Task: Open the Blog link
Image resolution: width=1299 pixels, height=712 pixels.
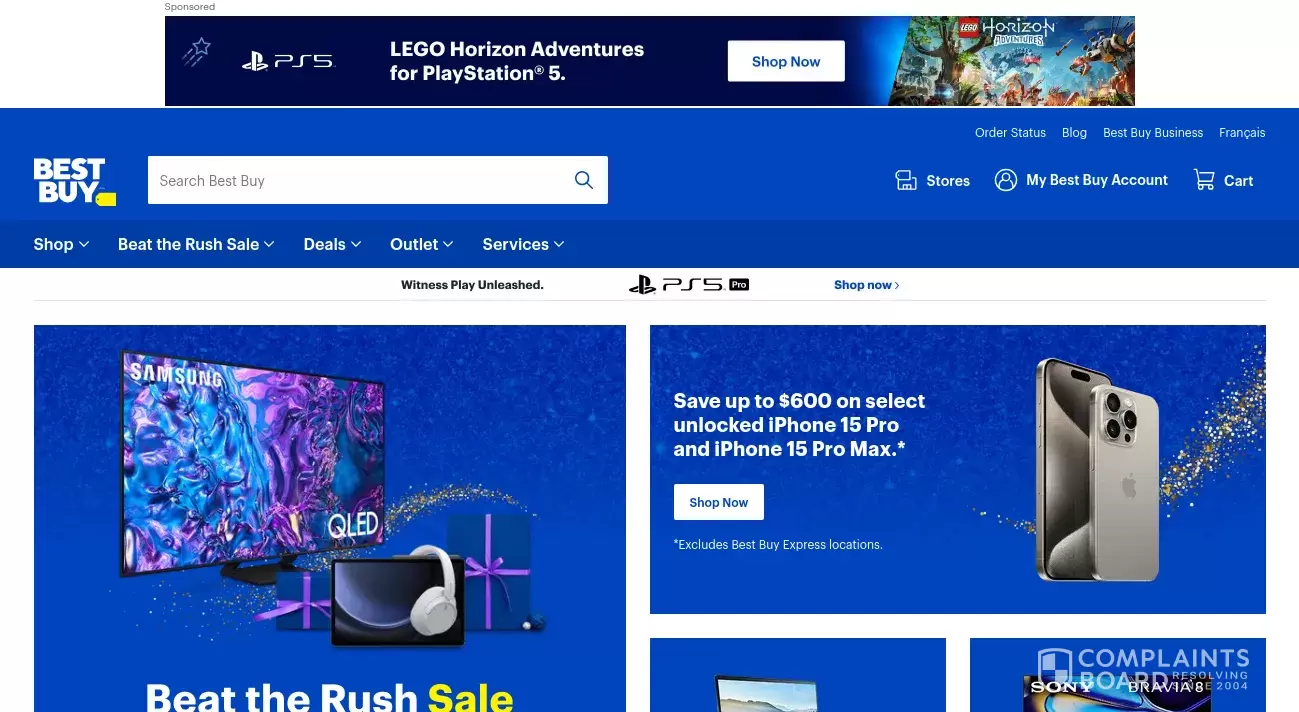Action: tap(1074, 133)
